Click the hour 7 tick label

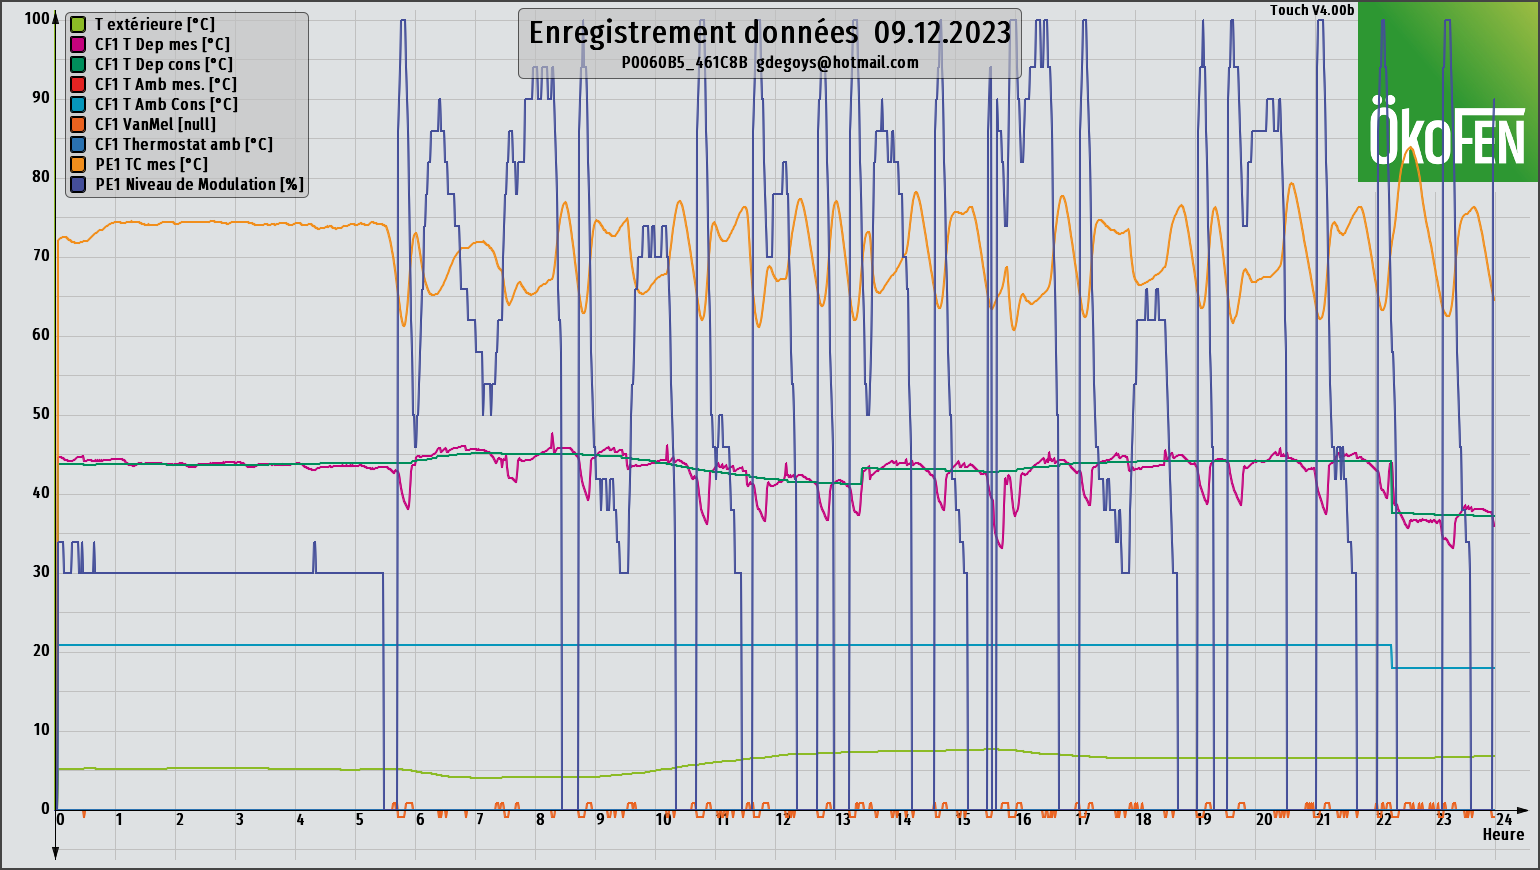coord(480,819)
